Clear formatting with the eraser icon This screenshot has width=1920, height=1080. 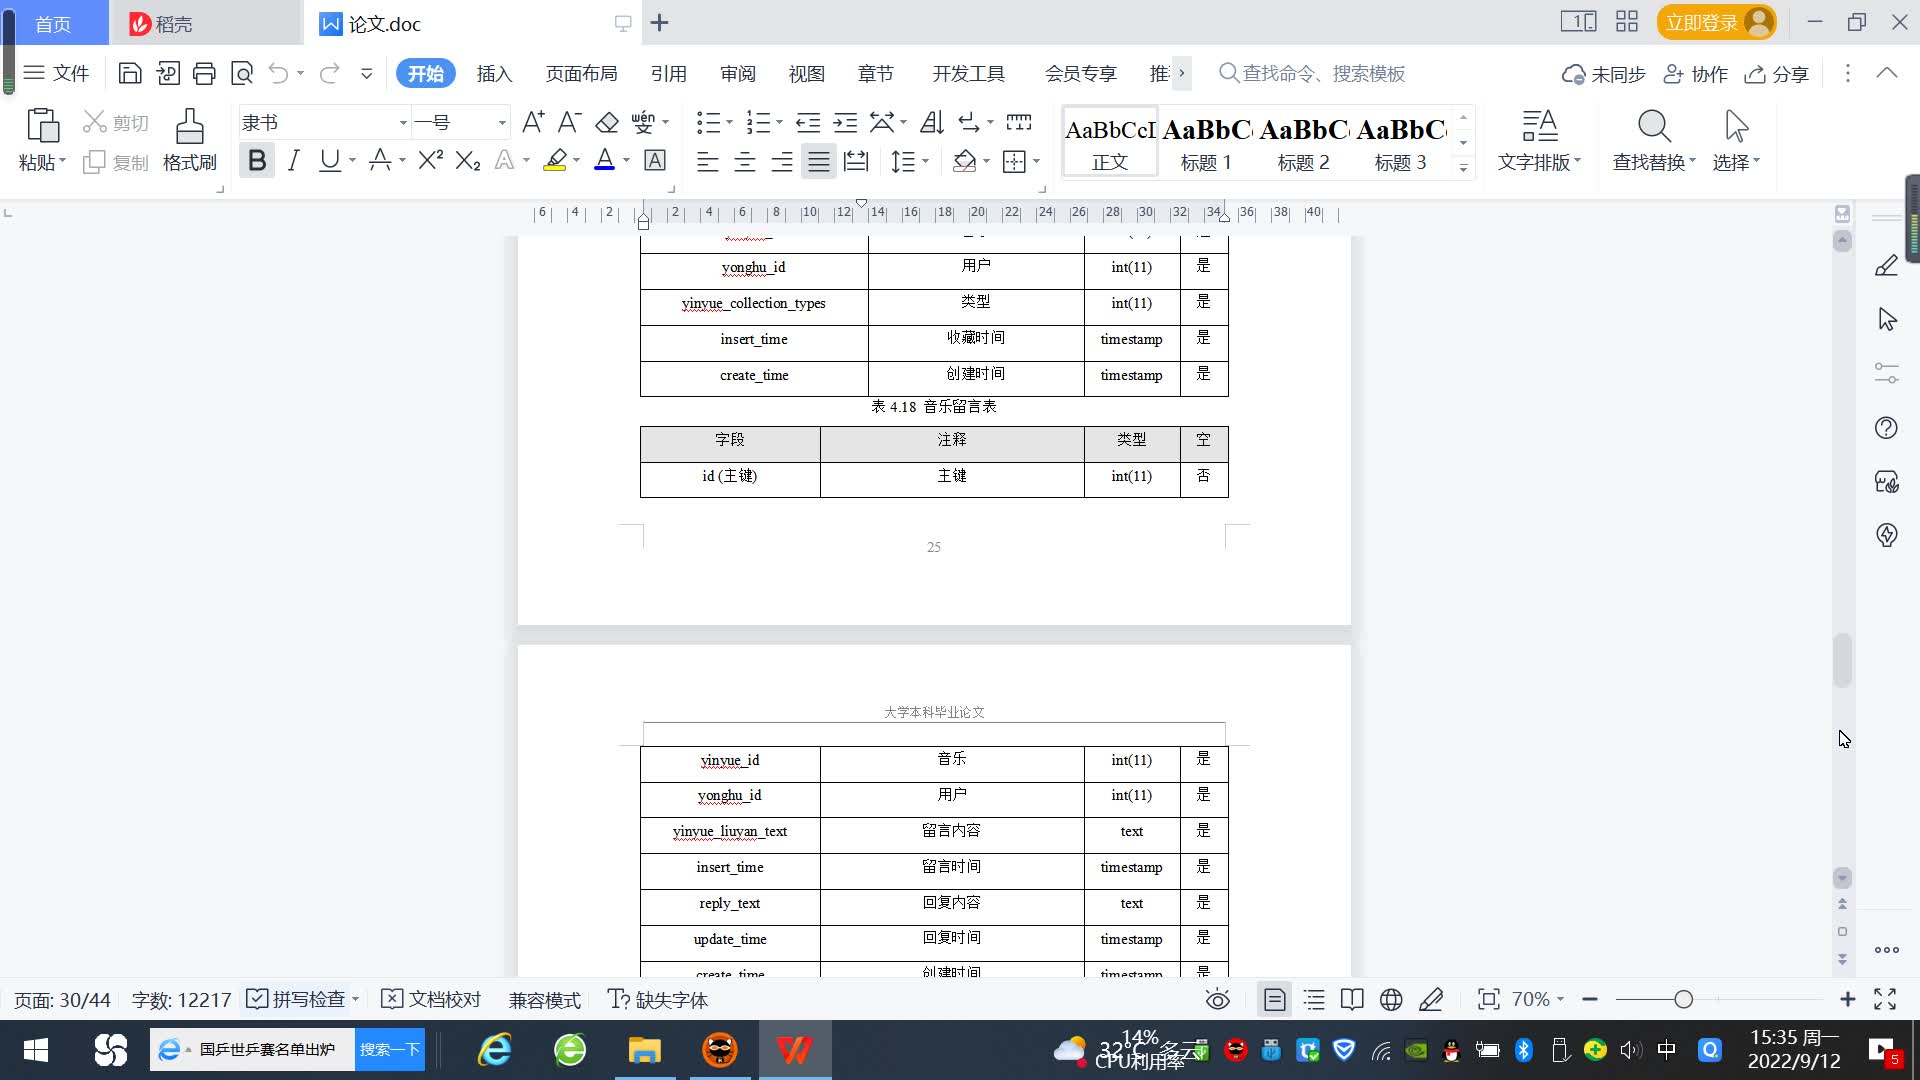pos(606,122)
